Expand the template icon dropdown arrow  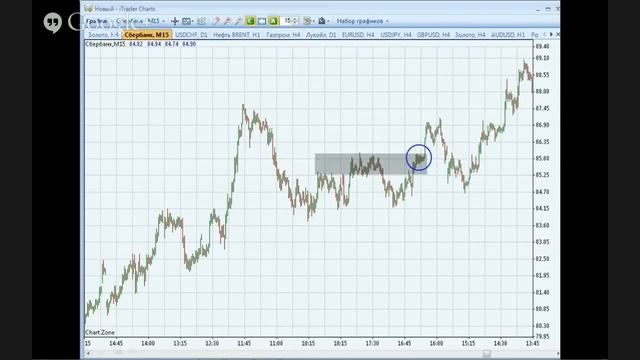click(313, 21)
